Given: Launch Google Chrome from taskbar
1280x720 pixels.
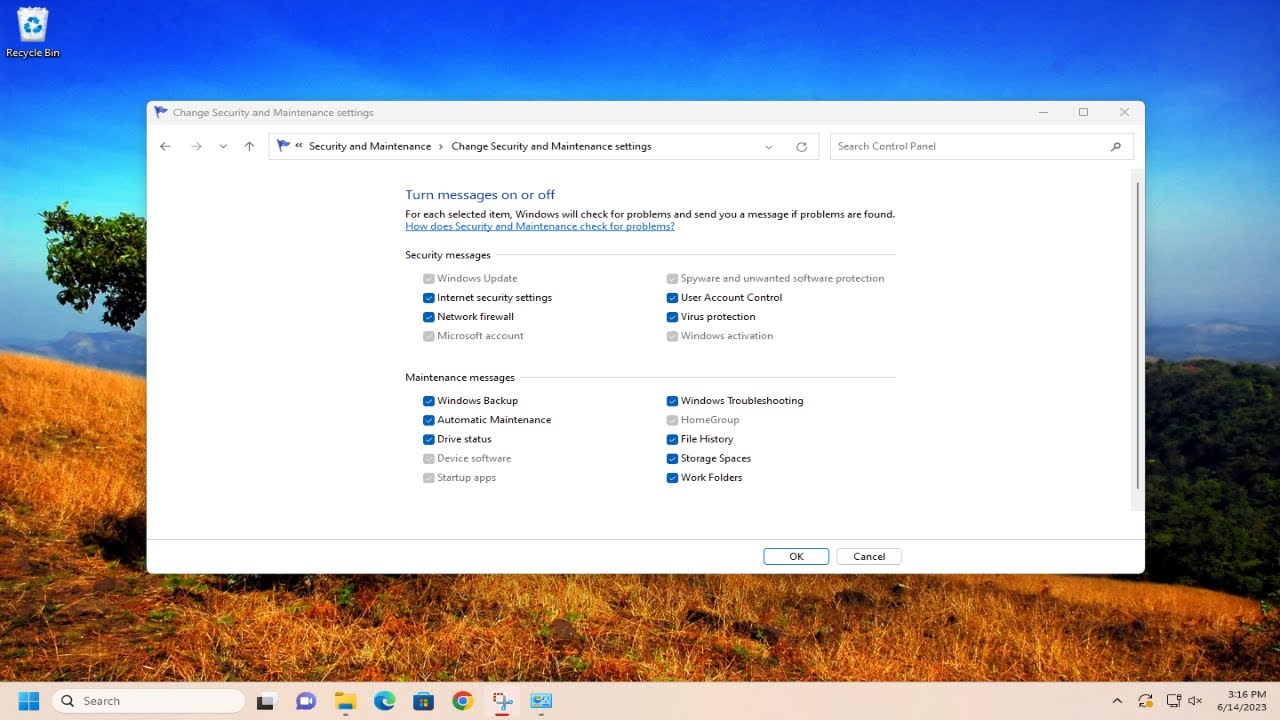Looking at the screenshot, I should pyautogui.click(x=462, y=701).
